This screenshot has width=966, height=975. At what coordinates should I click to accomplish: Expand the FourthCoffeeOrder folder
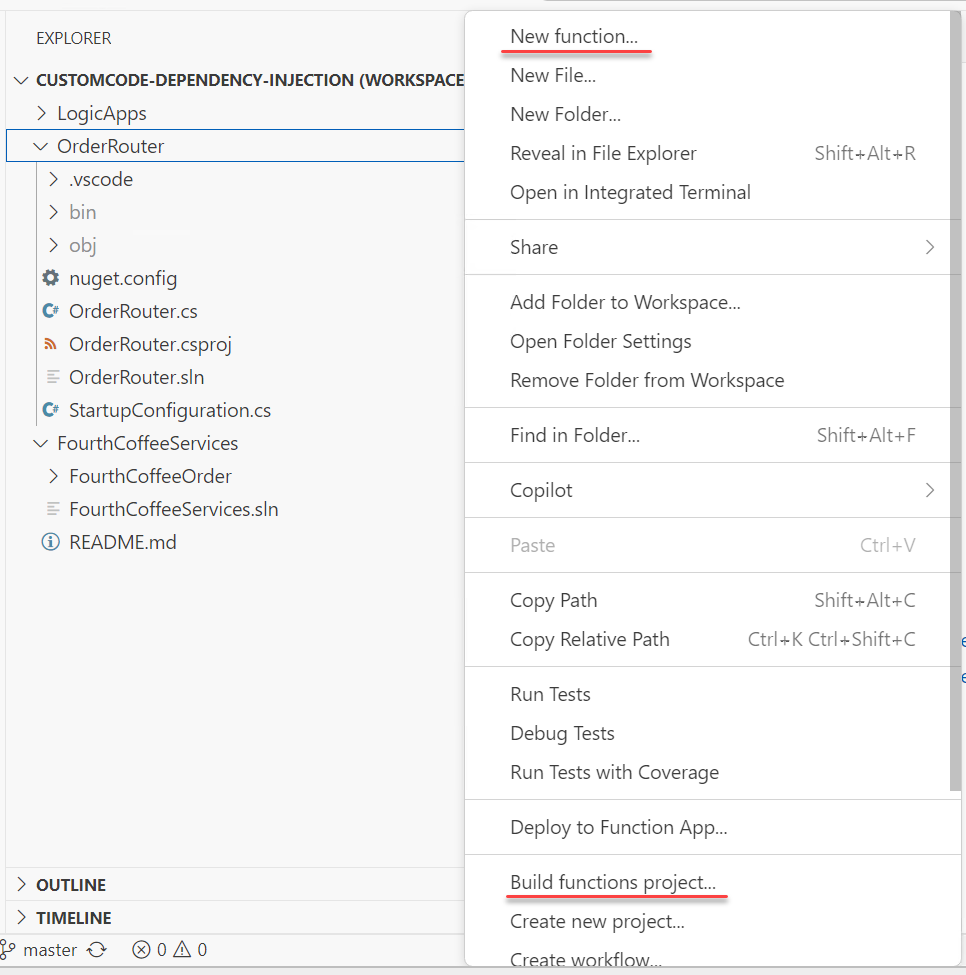pyautogui.click(x=53, y=476)
